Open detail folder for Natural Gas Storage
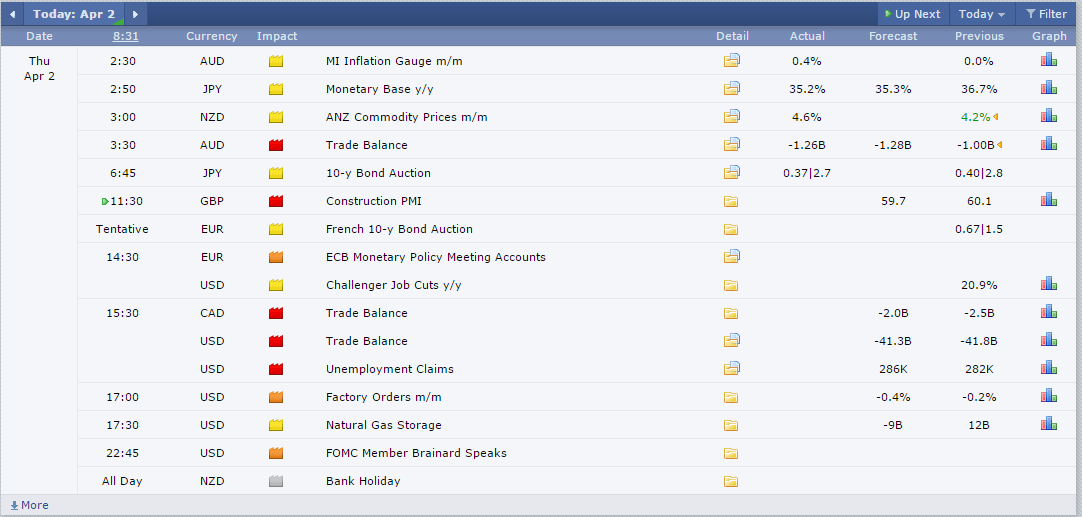This screenshot has width=1082, height=517. click(x=731, y=425)
